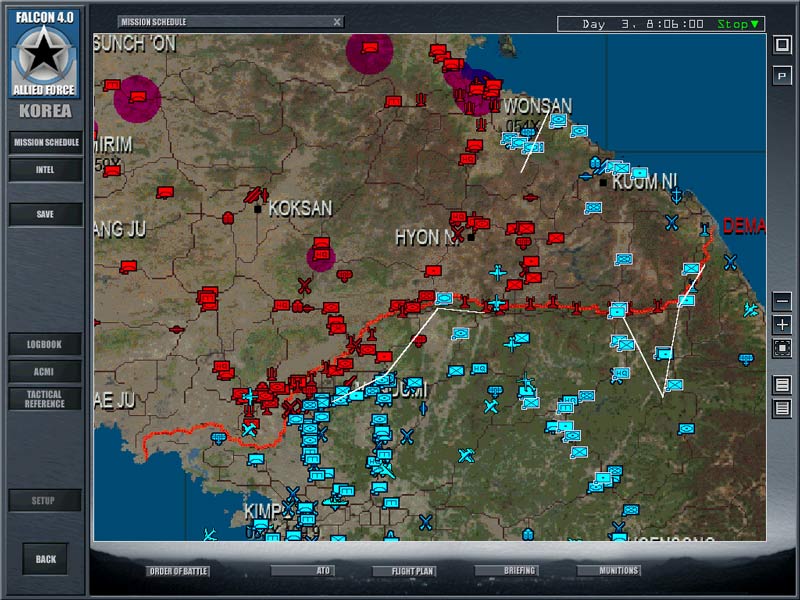The width and height of the screenshot is (800, 600).
Task: Click the SUNCH'ON label on the map
Action: click(x=135, y=44)
